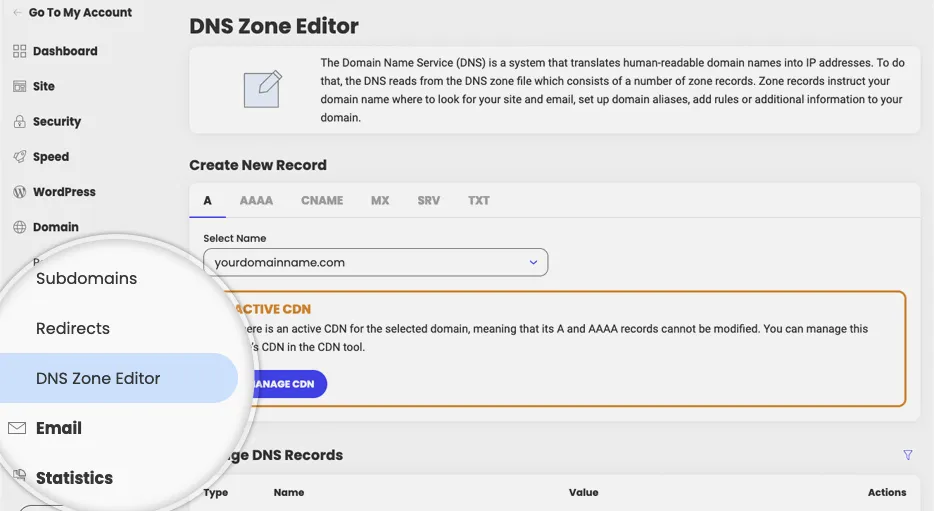This screenshot has width=934, height=511.
Task: Click the DNS zone edit pencil icon
Action: coord(263,89)
